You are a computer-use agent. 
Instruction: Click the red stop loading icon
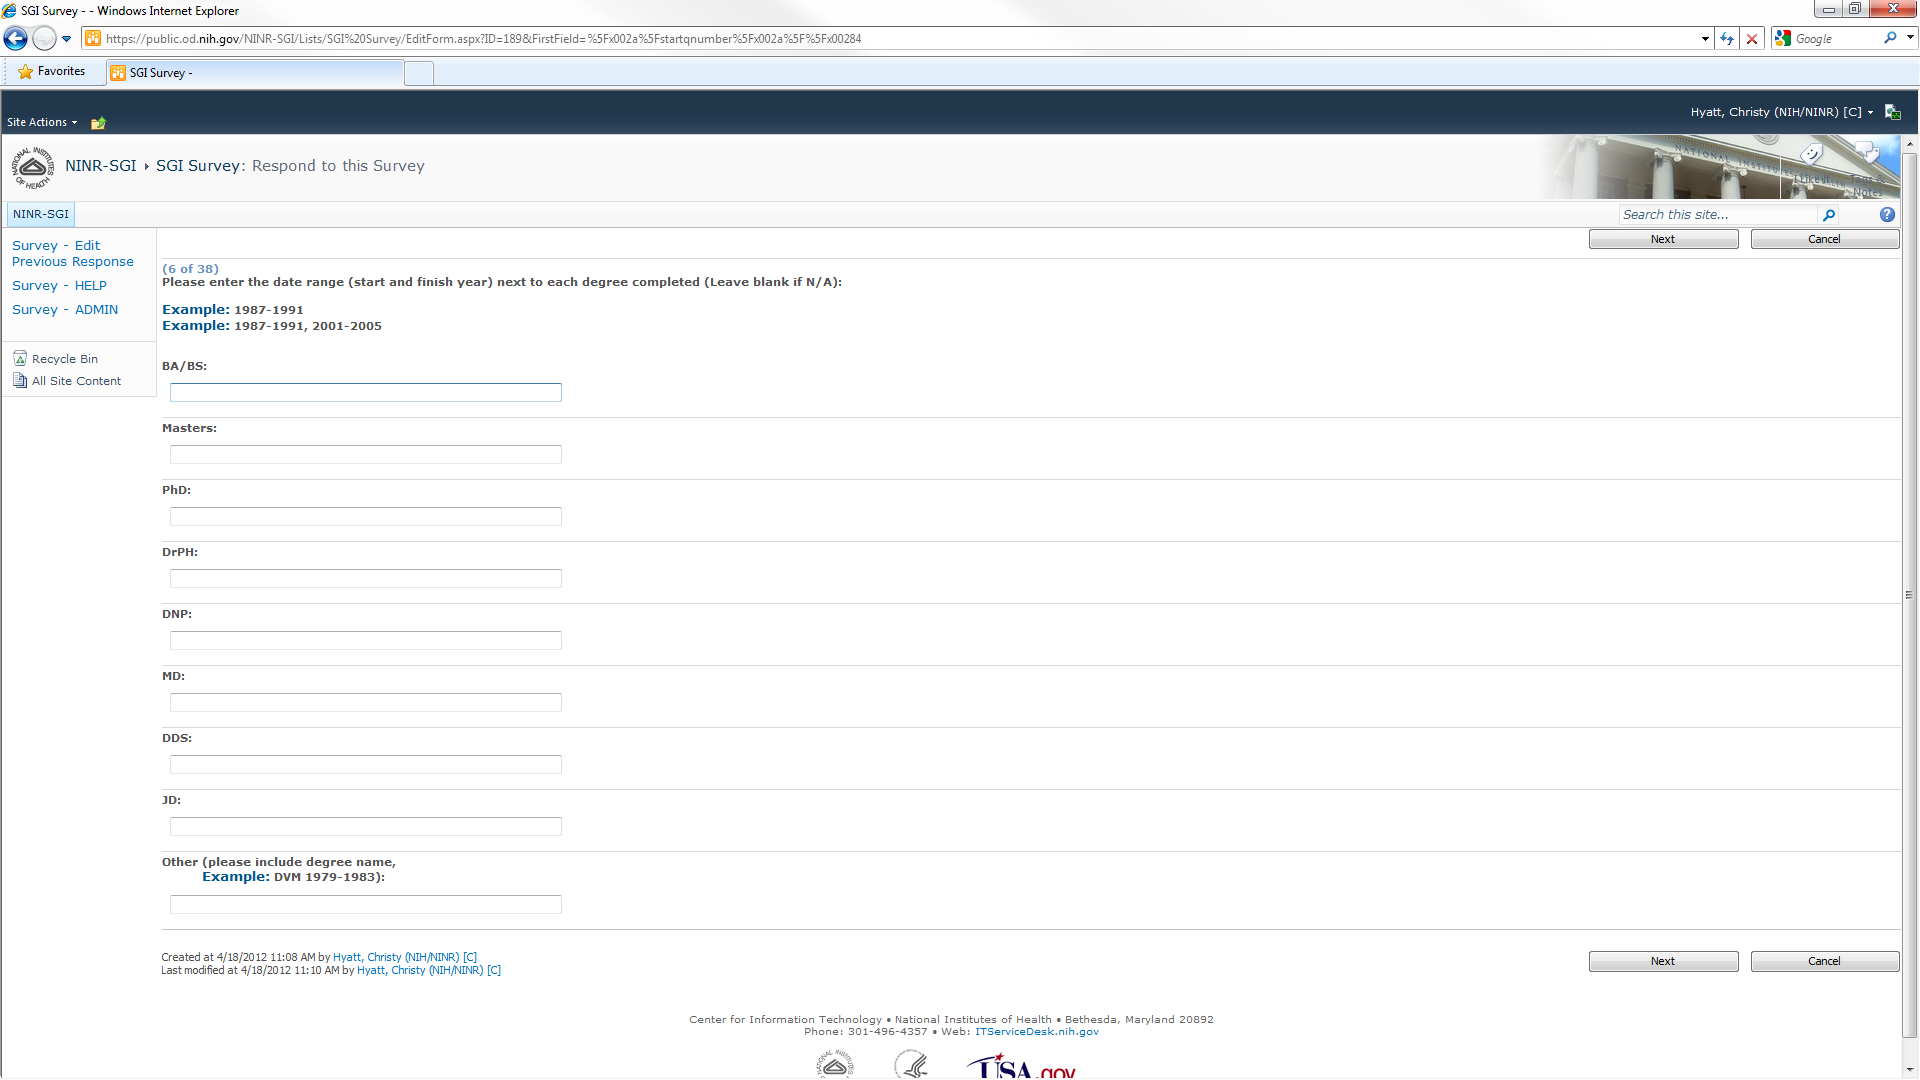pyautogui.click(x=1752, y=39)
